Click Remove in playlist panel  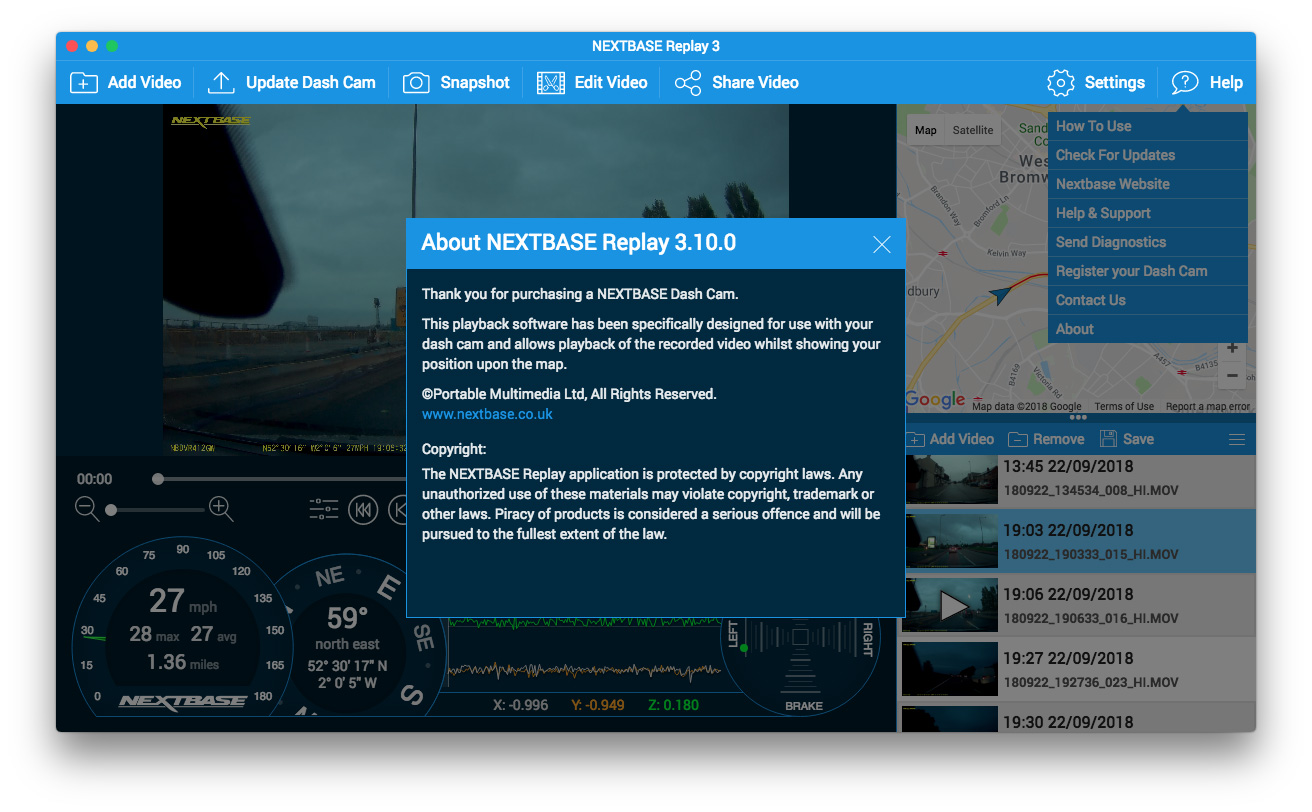[1046, 439]
